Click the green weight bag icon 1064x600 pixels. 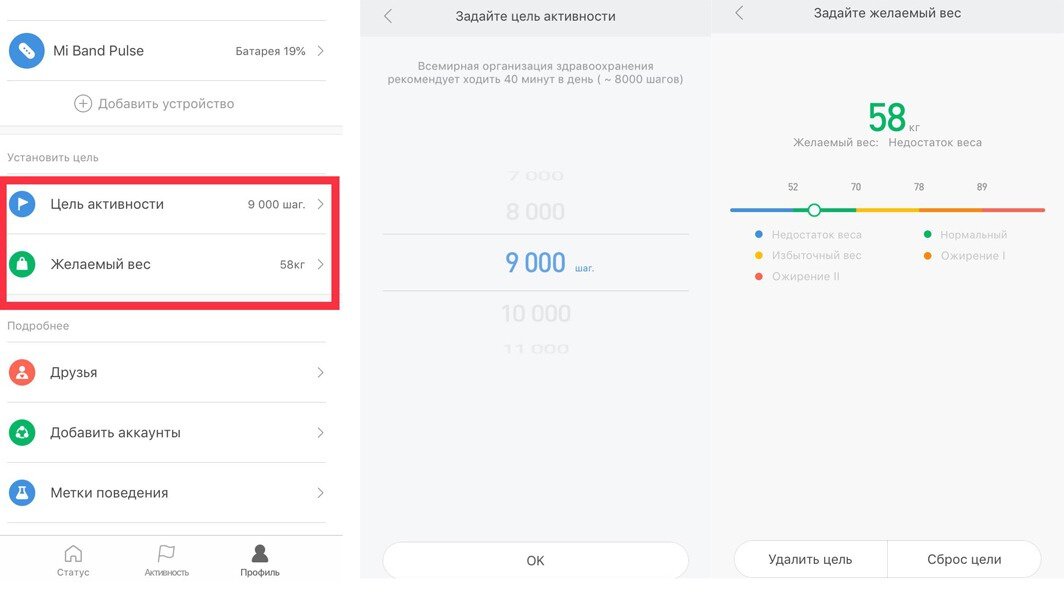coord(22,264)
